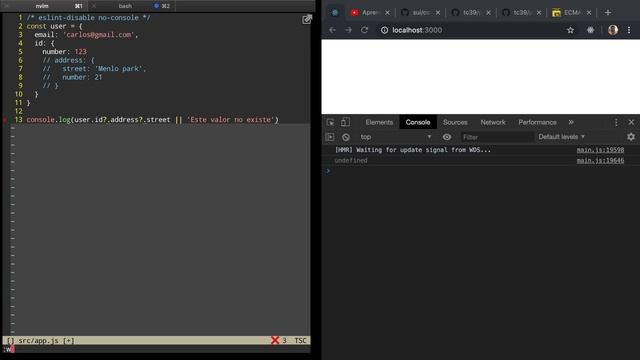Click the console prompt arrow
Viewport: 640px width, 360px height.
(328, 171)
